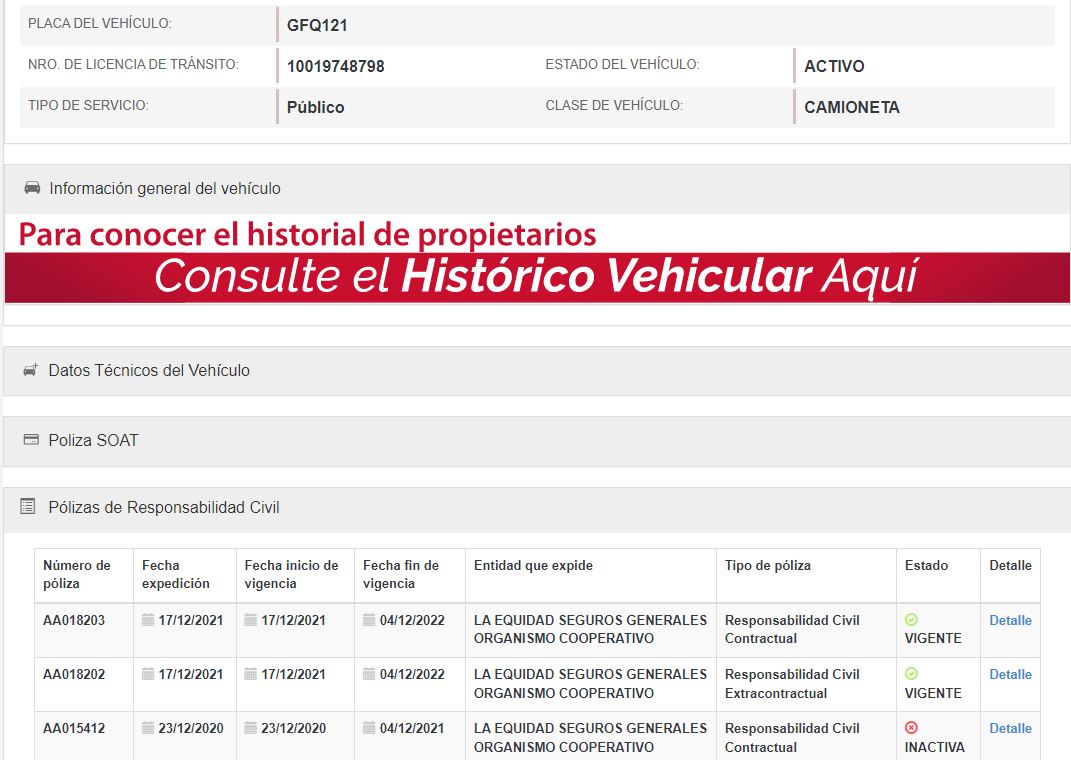This screenshot has width=1071, height=760.
Task: Click calendar icon next to expedición date for AA018203
Action: (148, 620)
